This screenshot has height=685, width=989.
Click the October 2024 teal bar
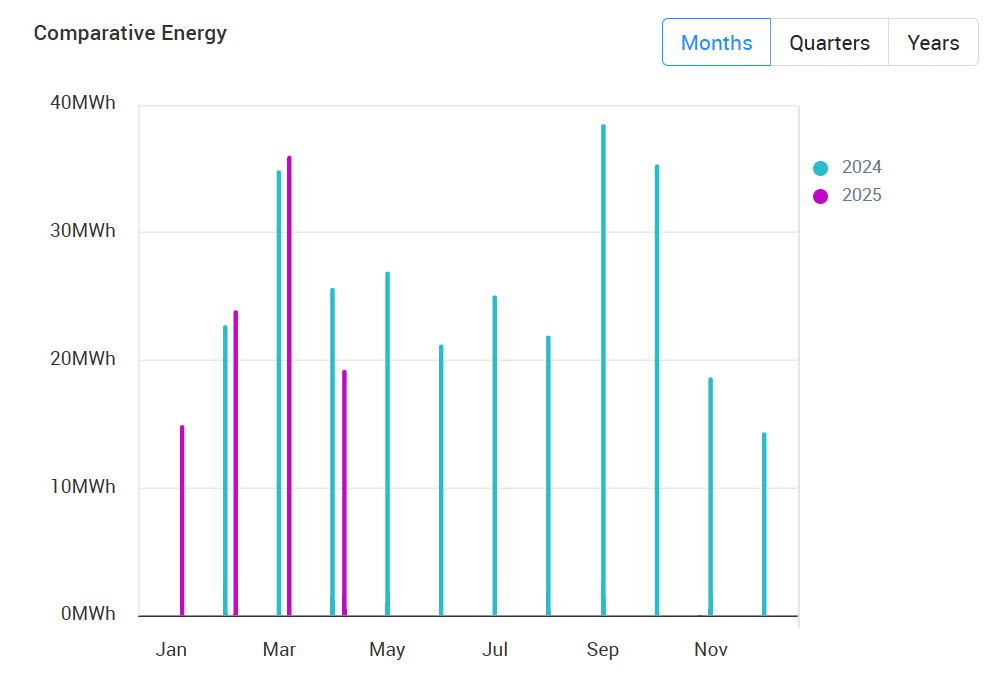(657, 390)
